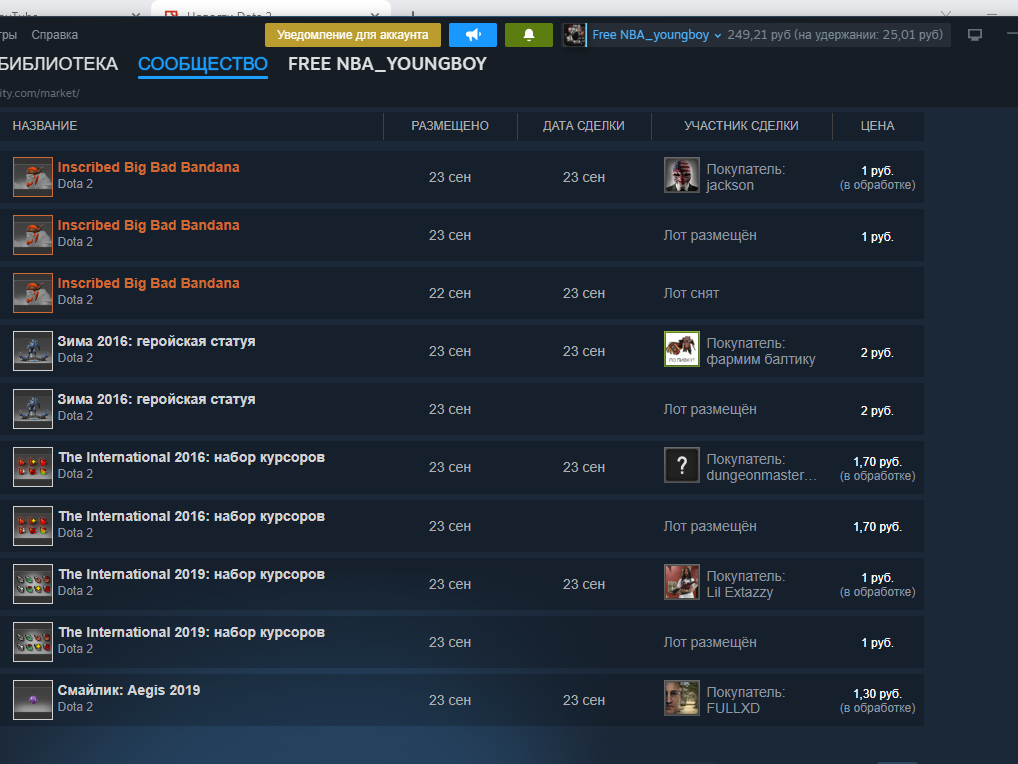Click The International 2019 cursor pack thumbnail
1018x764 pixels.
(x=33, y=584)
